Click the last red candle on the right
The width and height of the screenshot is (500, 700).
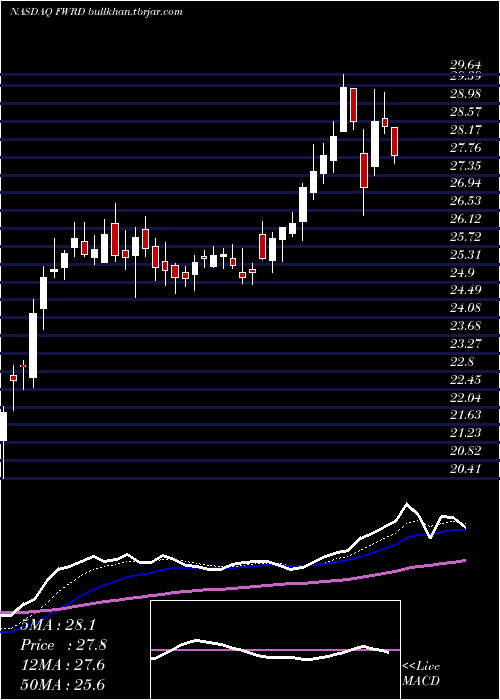point(394,142)
